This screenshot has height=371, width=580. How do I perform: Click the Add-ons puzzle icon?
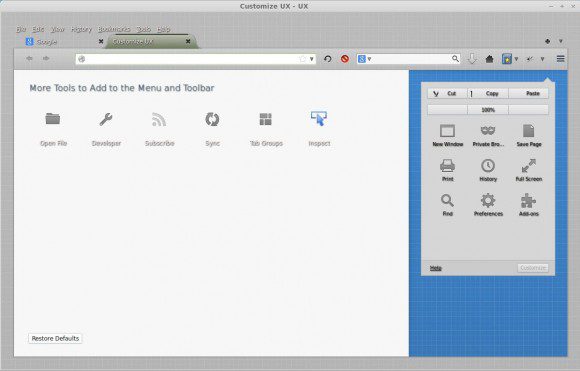coord(528,200)
